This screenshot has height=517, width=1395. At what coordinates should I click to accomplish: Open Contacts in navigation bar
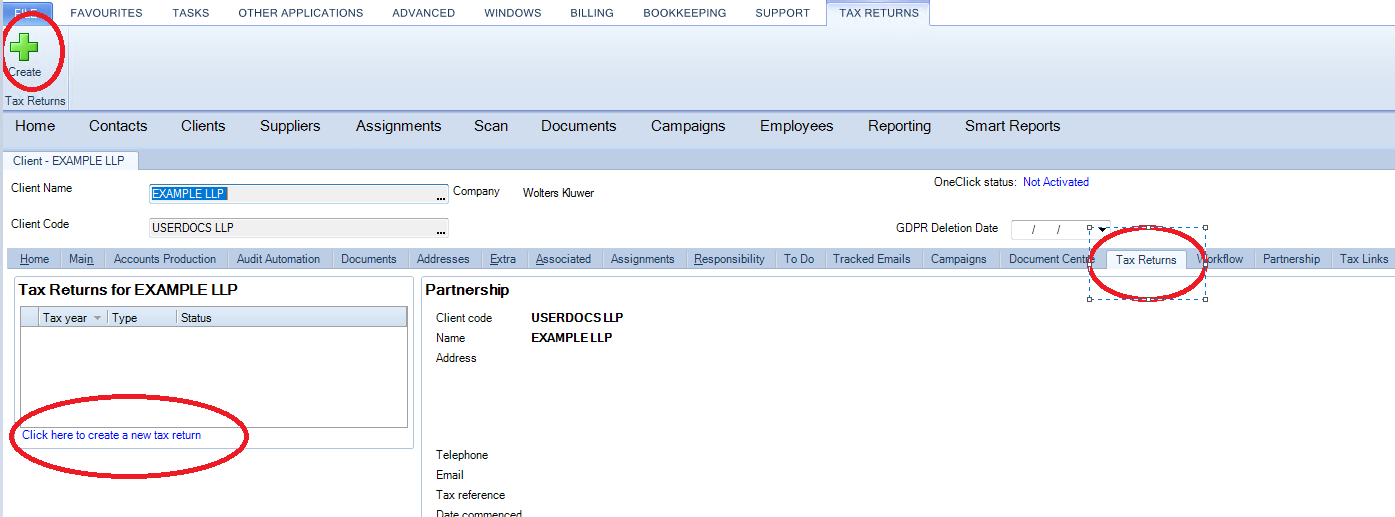[x=118, y=126]
